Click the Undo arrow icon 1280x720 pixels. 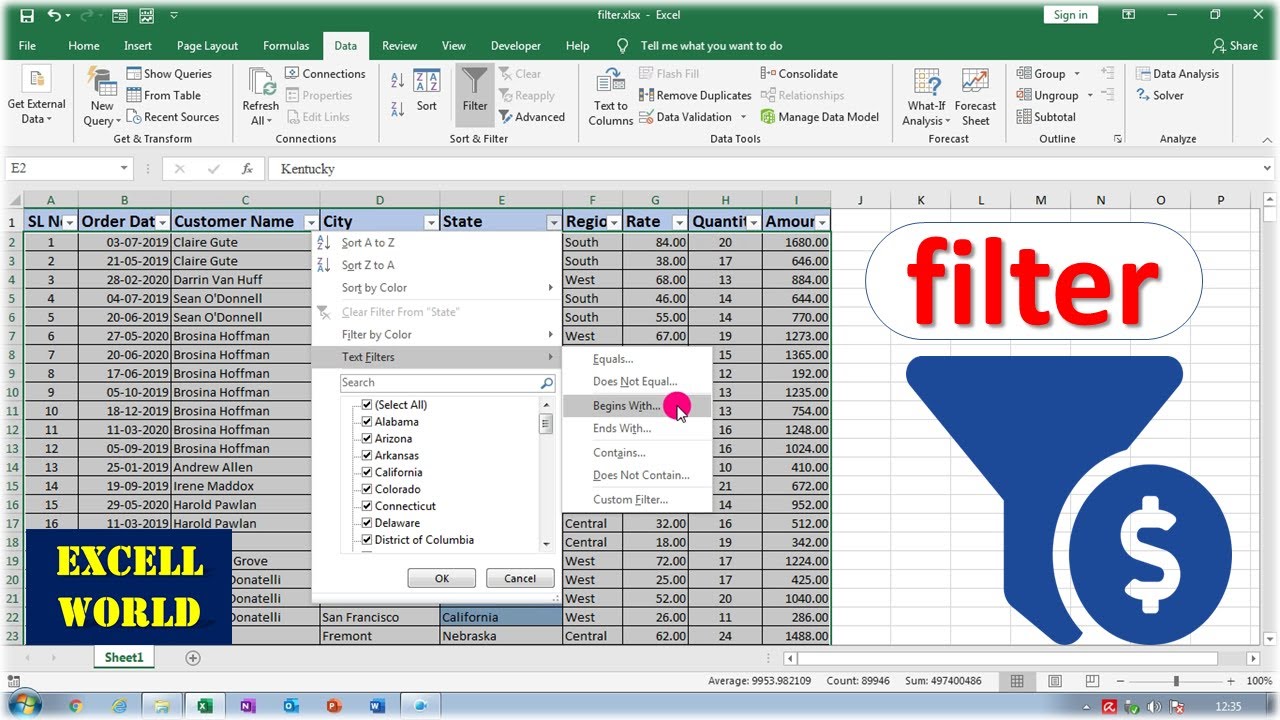[55, 15]
